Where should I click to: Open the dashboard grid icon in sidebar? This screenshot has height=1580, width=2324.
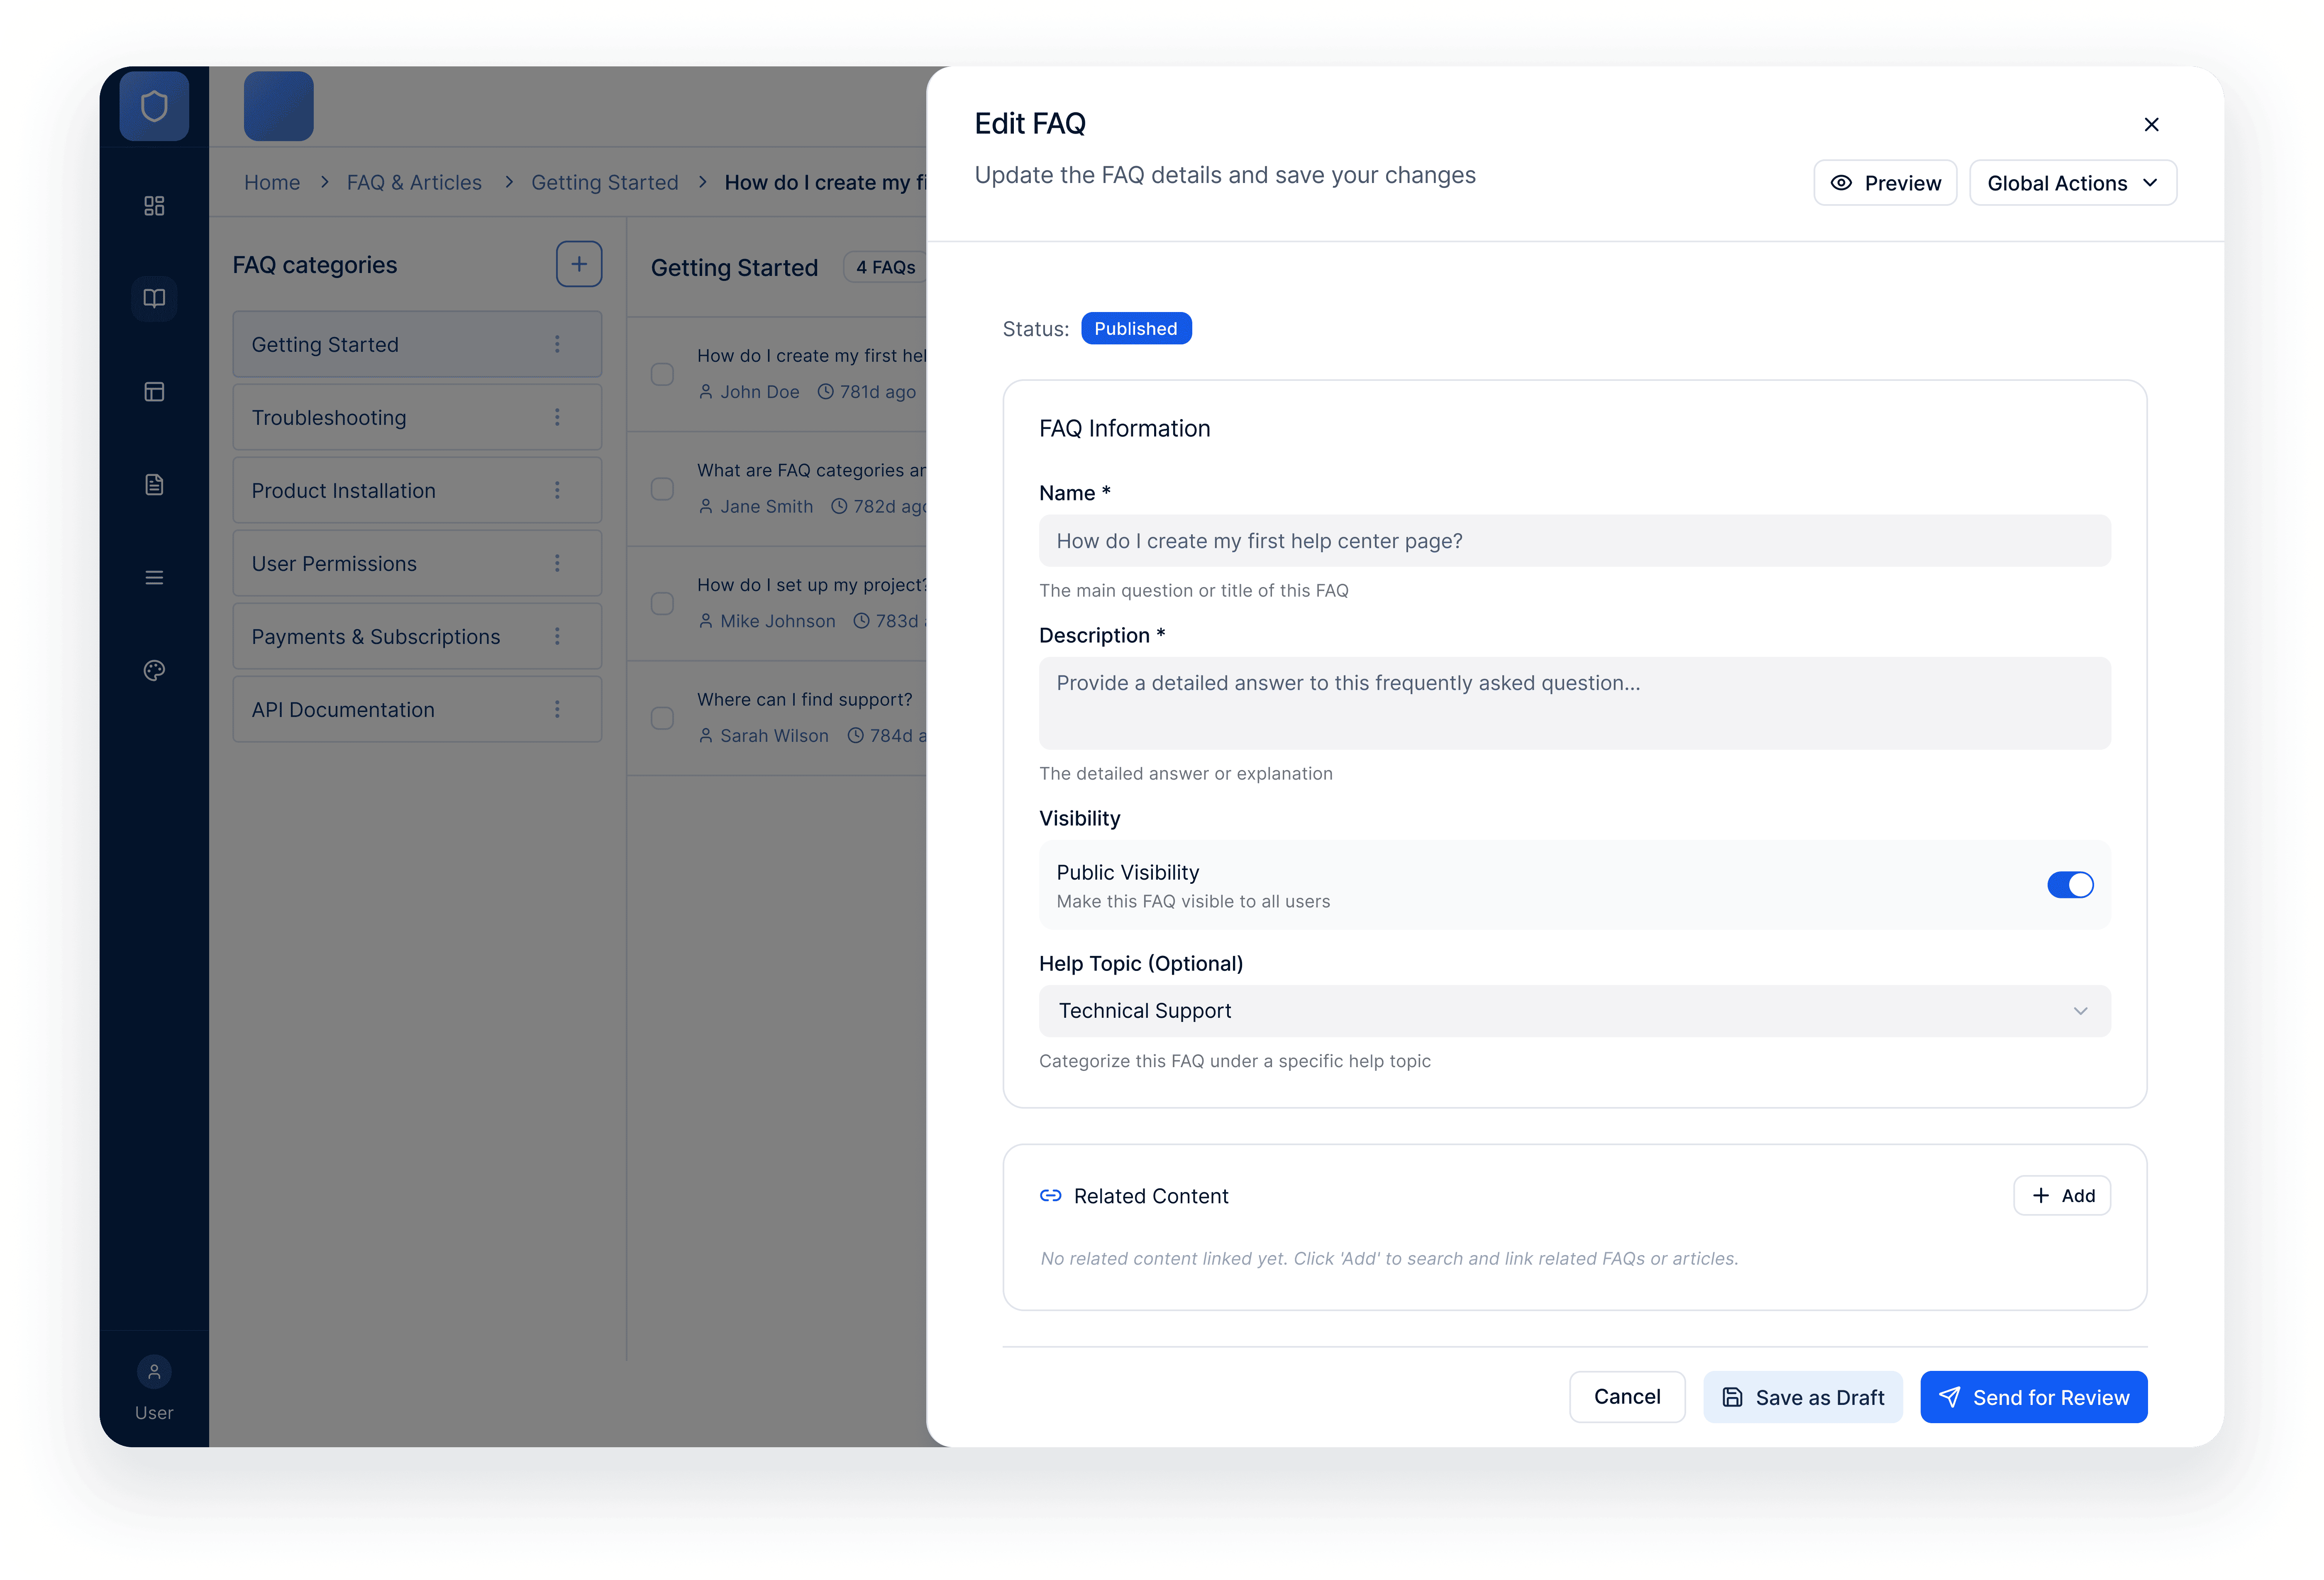tap(154, 206)
